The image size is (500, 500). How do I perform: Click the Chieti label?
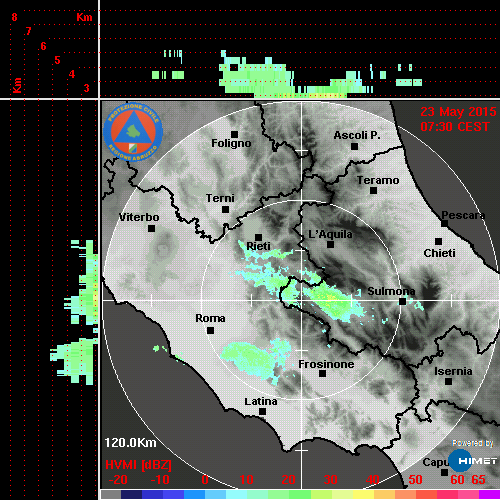tap(439, 253)
